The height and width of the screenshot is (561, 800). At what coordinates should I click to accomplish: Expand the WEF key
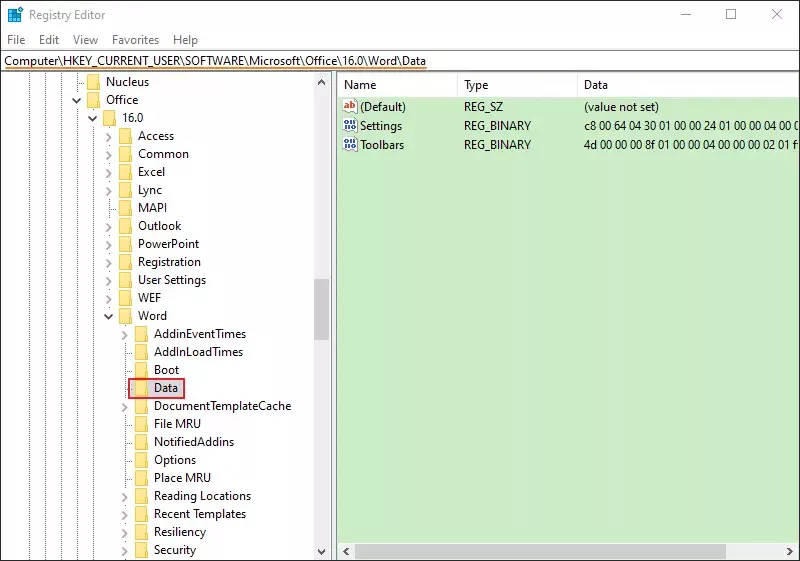pos(108,298)
